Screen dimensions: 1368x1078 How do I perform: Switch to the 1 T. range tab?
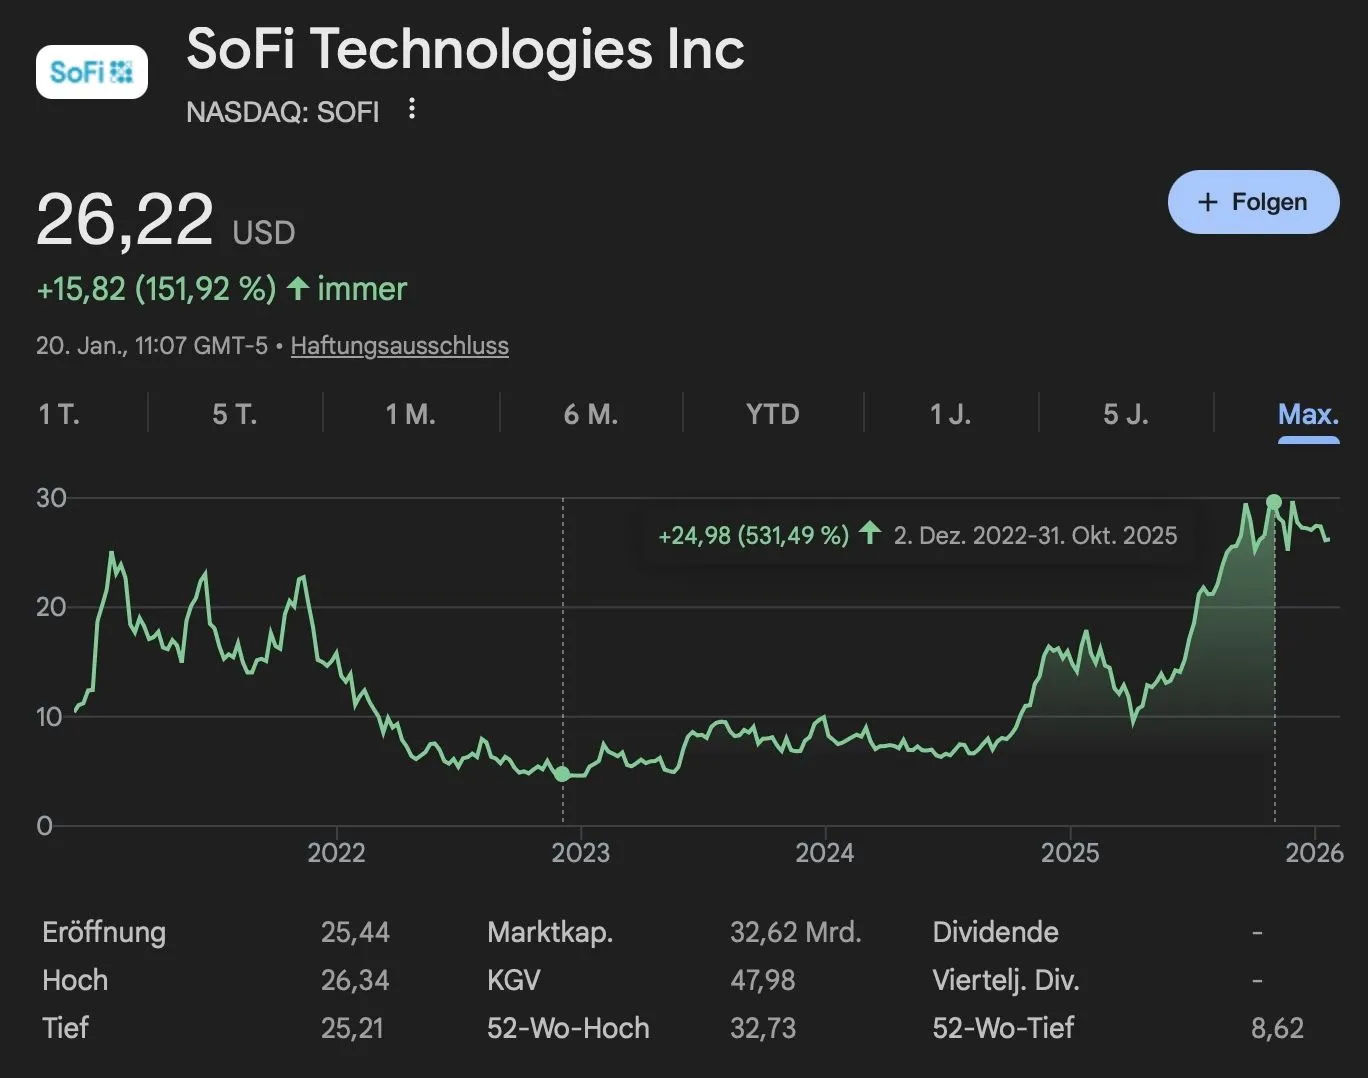[59, 414]
